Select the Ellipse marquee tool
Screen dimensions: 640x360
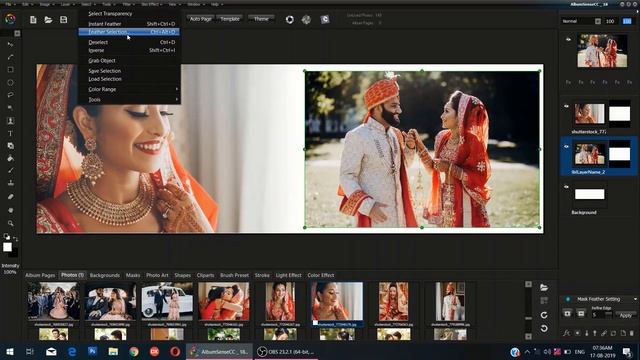coord(11,82)
